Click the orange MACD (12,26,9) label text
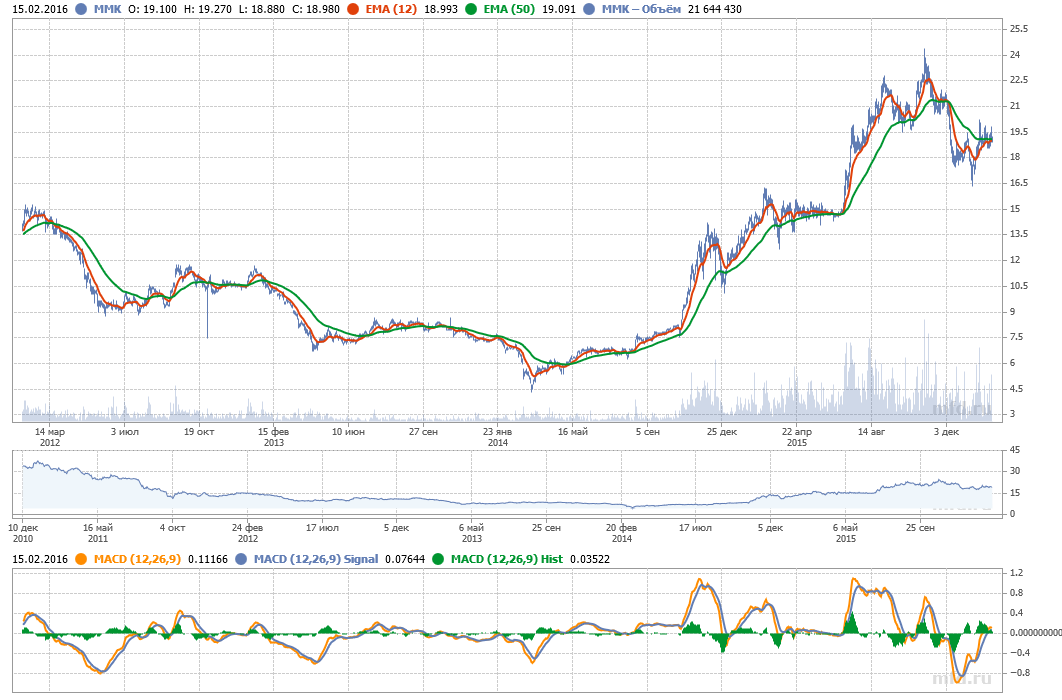1062x700 pixels. point(137,559)
